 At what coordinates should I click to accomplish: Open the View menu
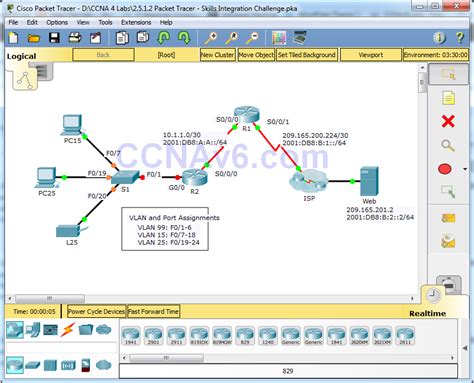pyautogui.click(x=83, y=22)
